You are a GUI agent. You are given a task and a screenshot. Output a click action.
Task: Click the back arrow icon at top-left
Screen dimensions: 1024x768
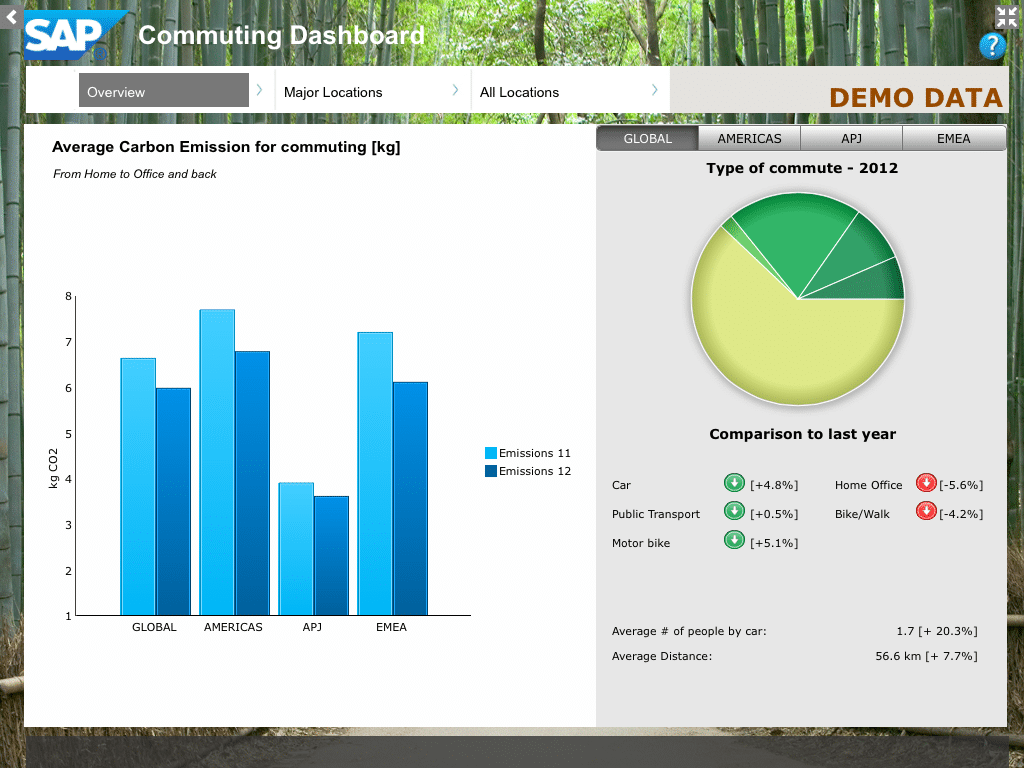tap(11, 16)
